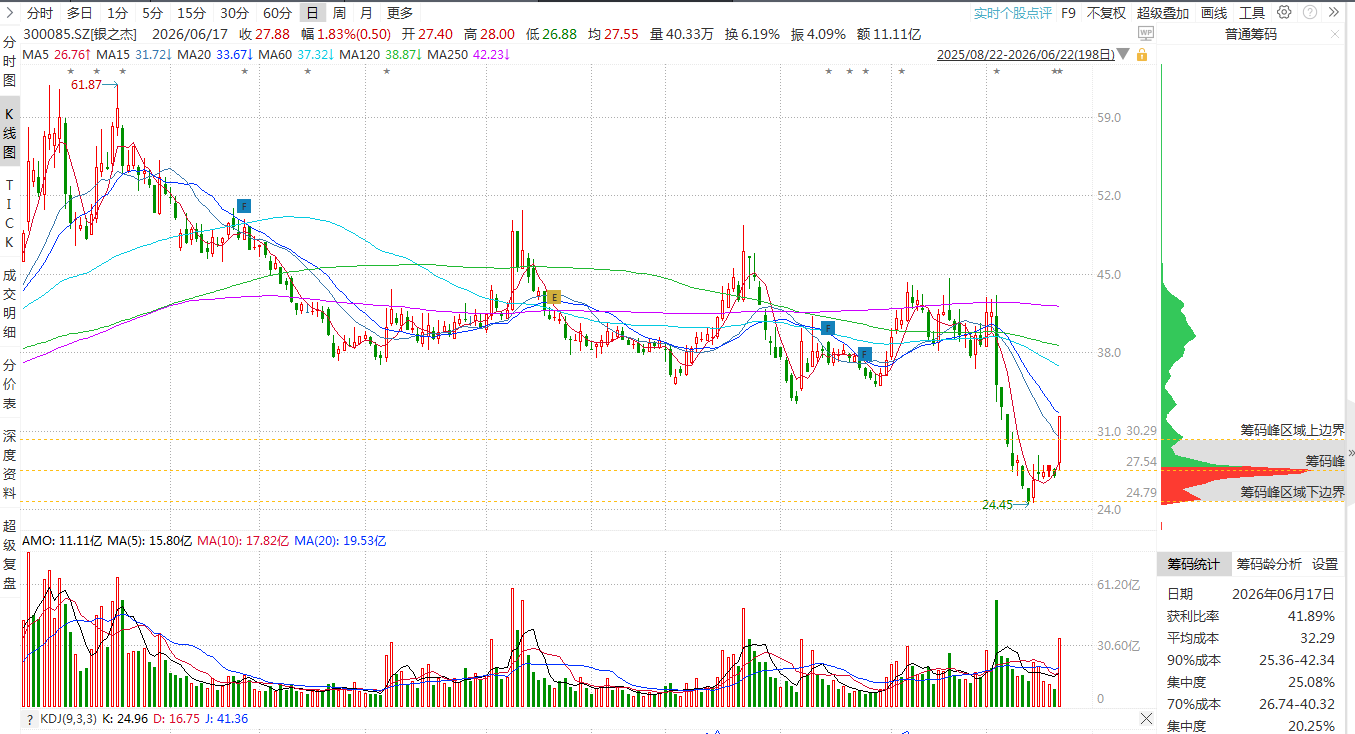Open the 实时个股点评 link
This screenshot has height=734, width=1355.
click(x=1013, y=13)
